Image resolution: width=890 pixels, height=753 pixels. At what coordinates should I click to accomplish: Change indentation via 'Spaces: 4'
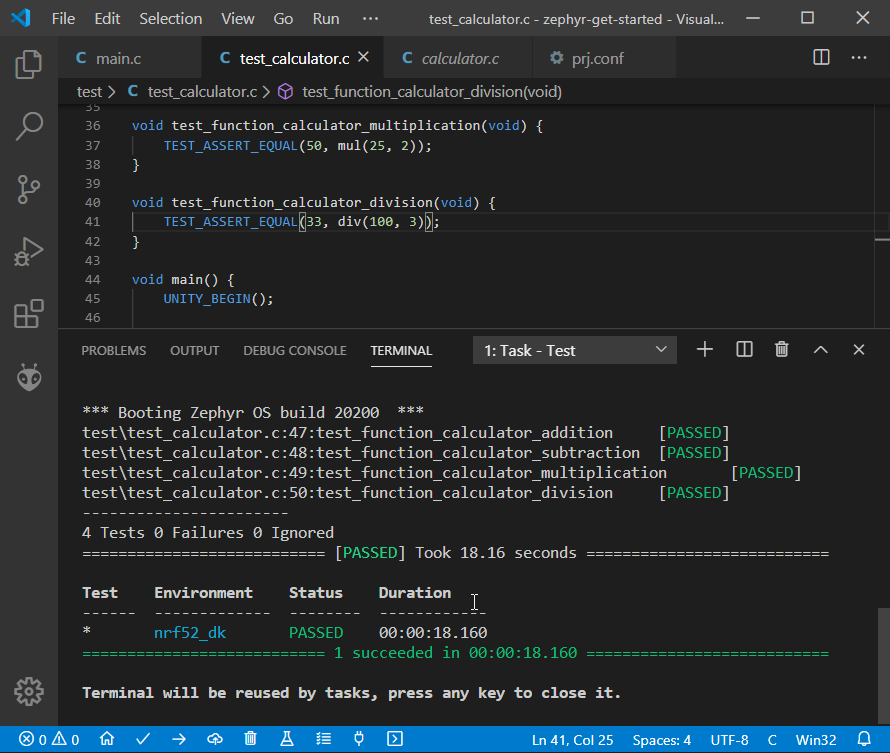[x=661, y=739]
